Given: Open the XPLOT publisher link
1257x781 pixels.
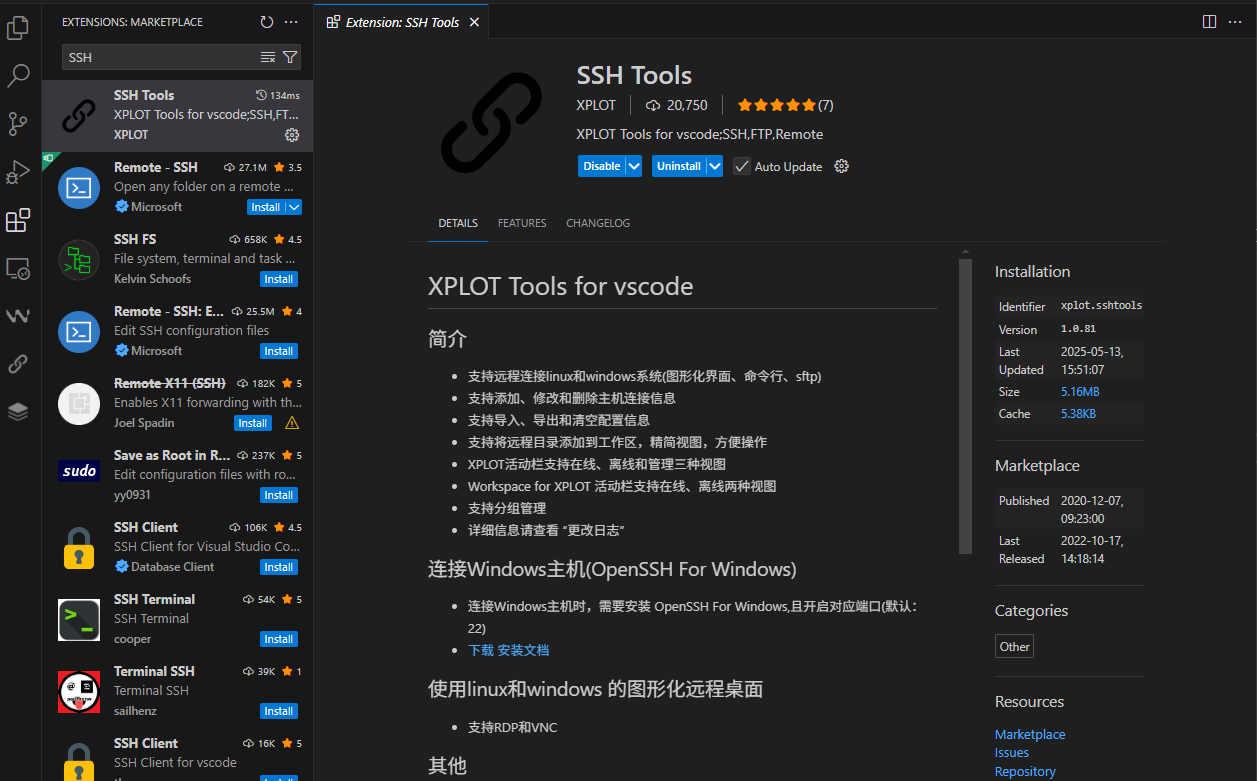Looking at the screenshot, I should tap(596, 105).
